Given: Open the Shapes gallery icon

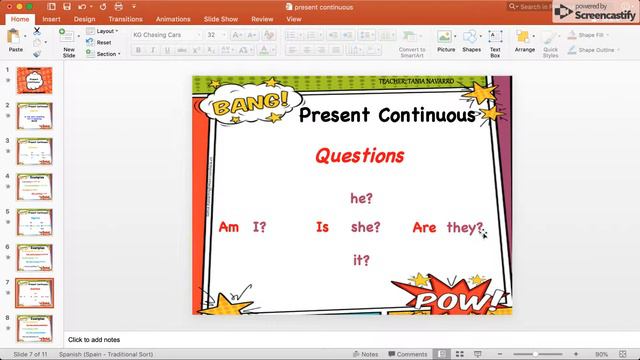Looking at the screenshot, I should tap(469, 37).
